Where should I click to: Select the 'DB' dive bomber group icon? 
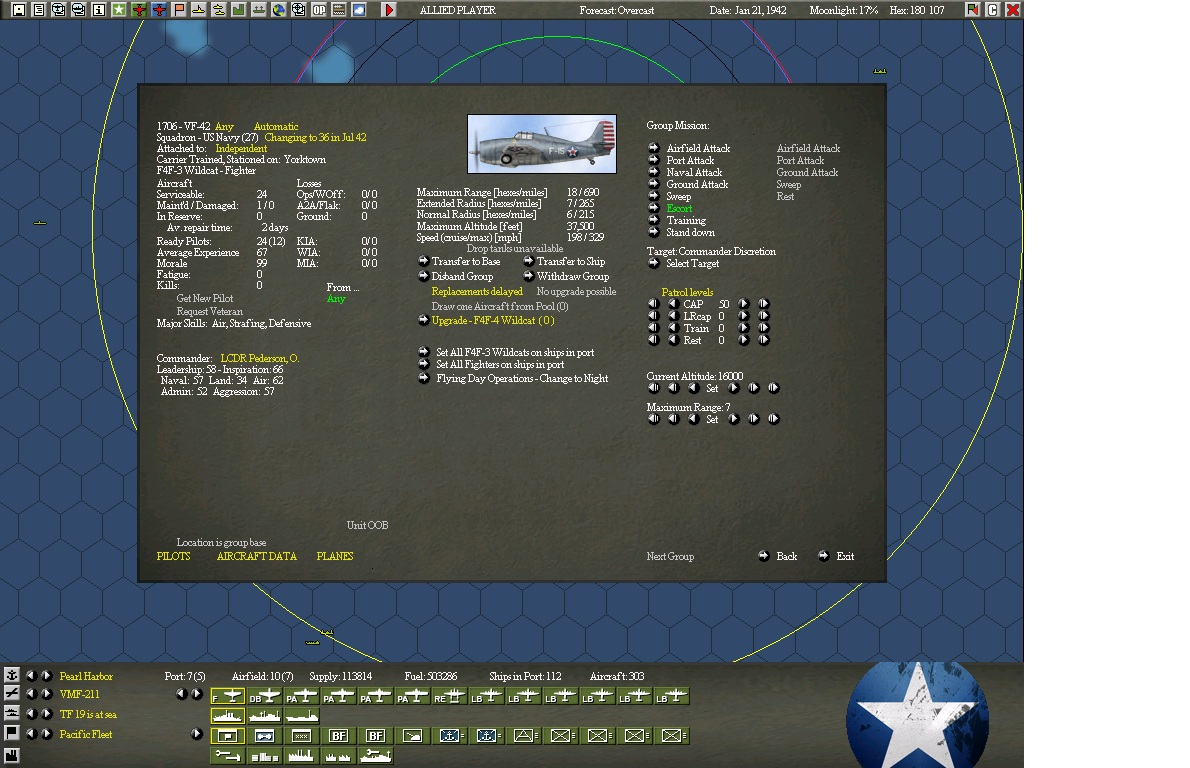pyautogui.click(x=264, y=696)
